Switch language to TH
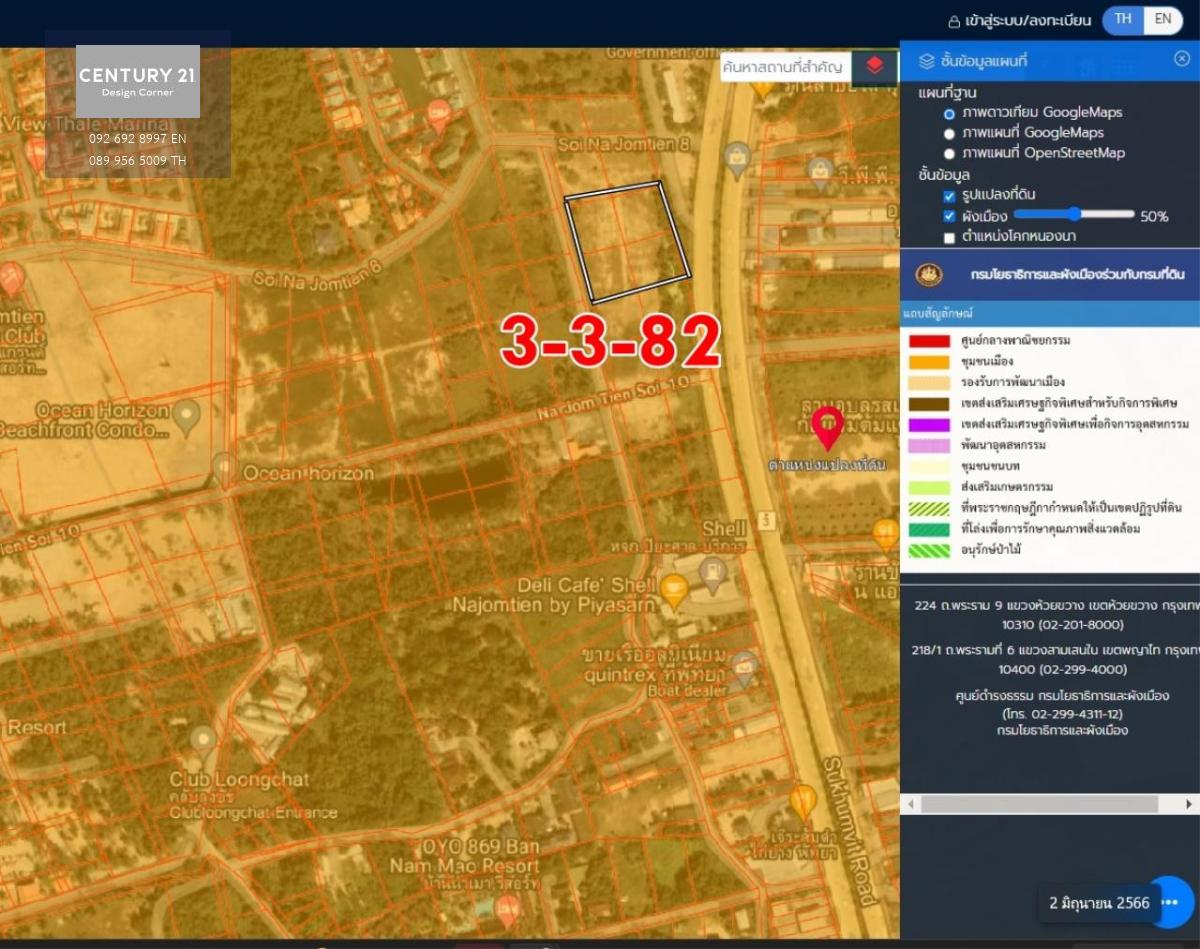Image resolution: width=1200 pixels, height=949 pixels. coord(1123,19)
